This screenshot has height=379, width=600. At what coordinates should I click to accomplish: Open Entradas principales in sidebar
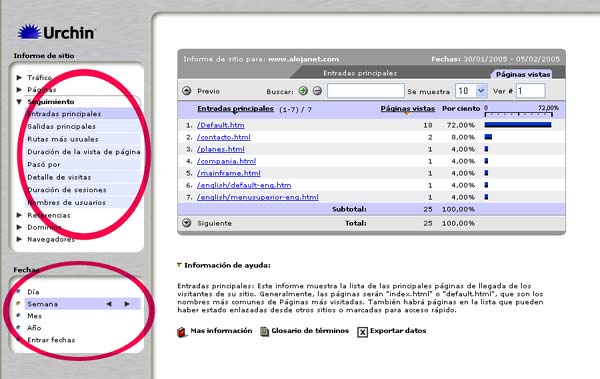pos(64,114)
